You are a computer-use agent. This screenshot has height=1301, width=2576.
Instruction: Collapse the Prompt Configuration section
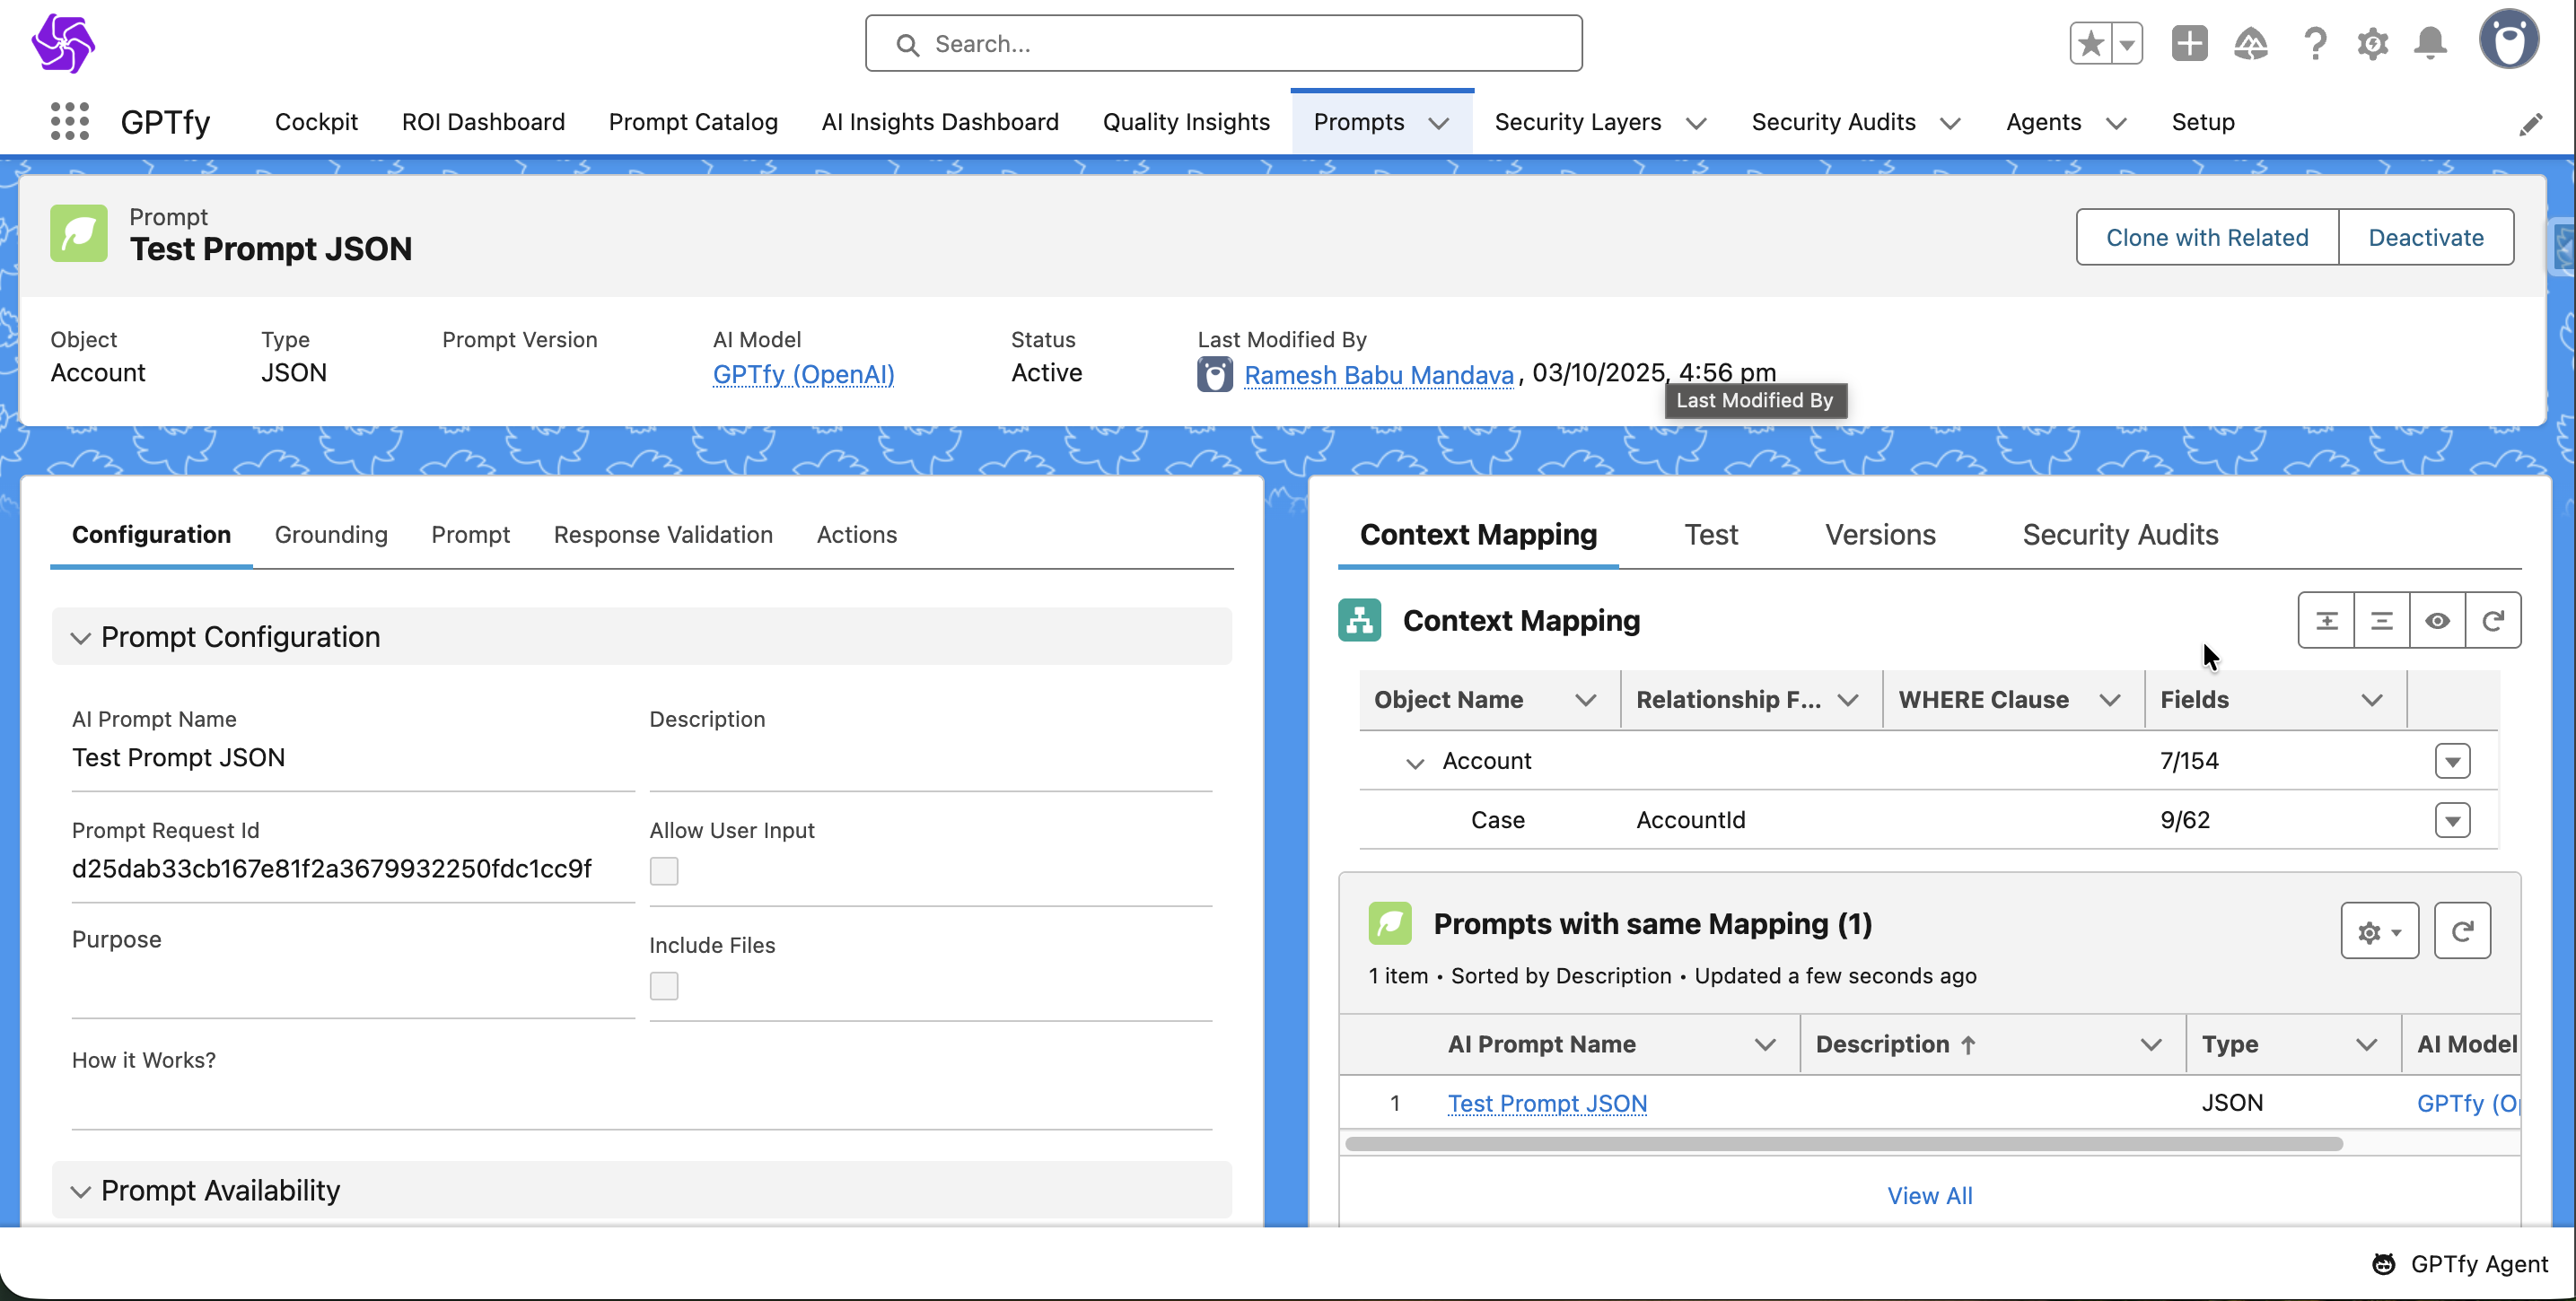[x=80, y=638]
